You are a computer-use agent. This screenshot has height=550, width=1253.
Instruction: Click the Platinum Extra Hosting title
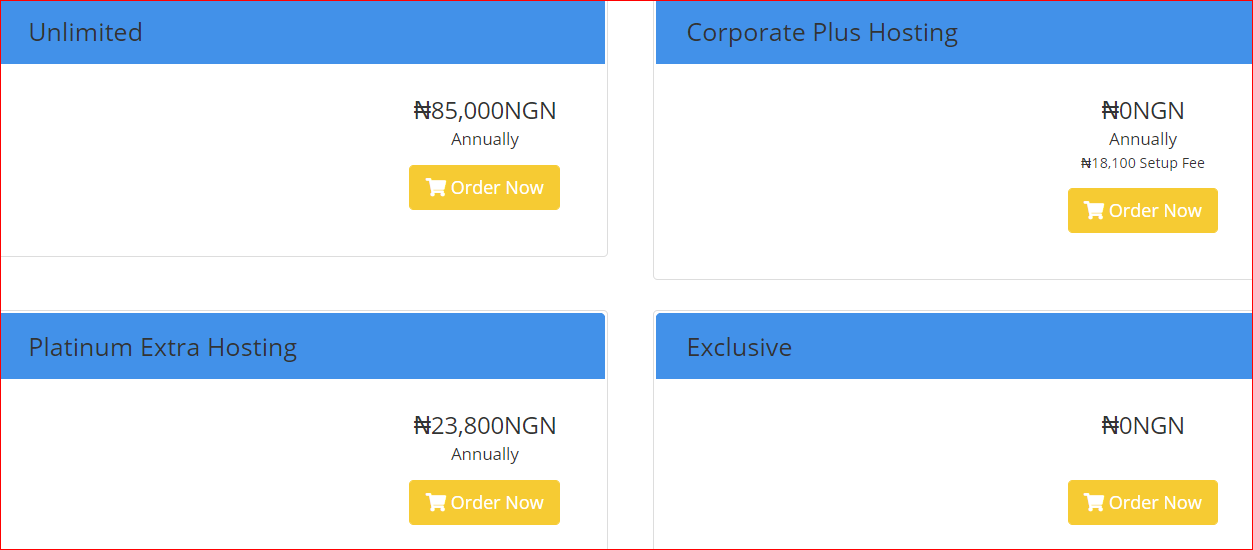coord(163,348)
